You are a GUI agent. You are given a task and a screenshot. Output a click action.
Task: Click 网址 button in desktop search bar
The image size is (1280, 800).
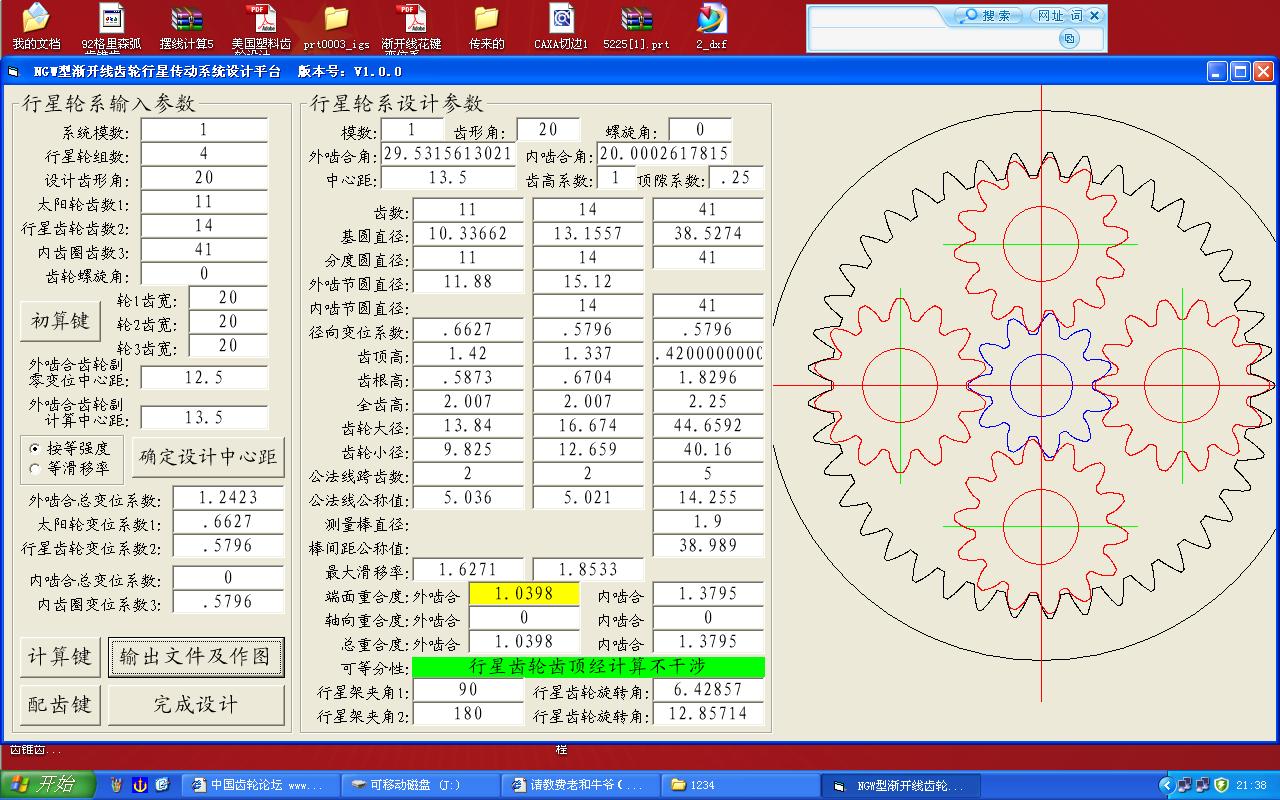point(1050,15)
